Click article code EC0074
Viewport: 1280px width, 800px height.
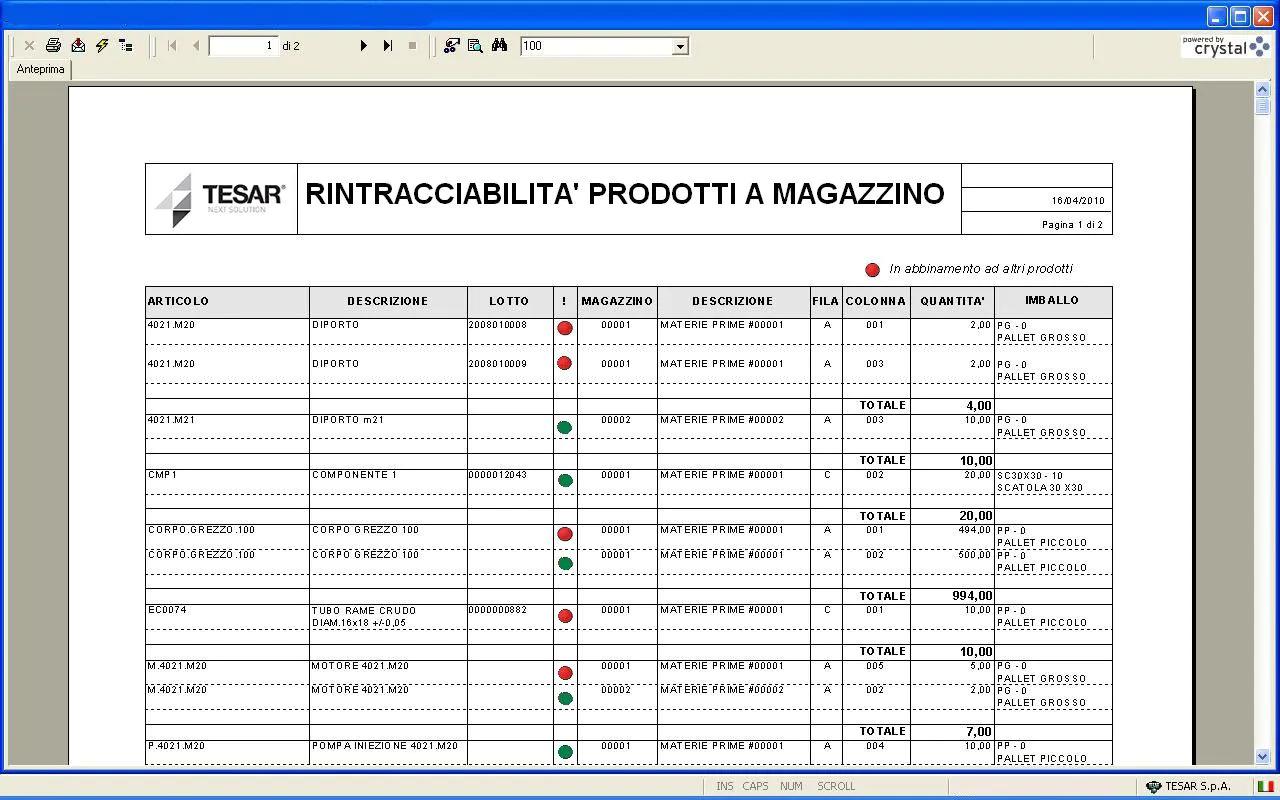(167, 610)
